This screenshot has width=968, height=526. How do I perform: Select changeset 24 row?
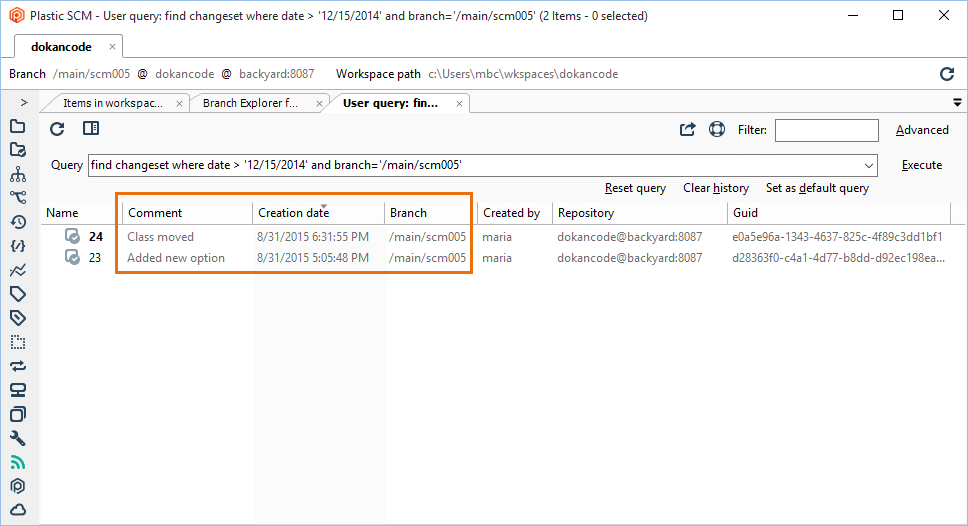(96, 237)
